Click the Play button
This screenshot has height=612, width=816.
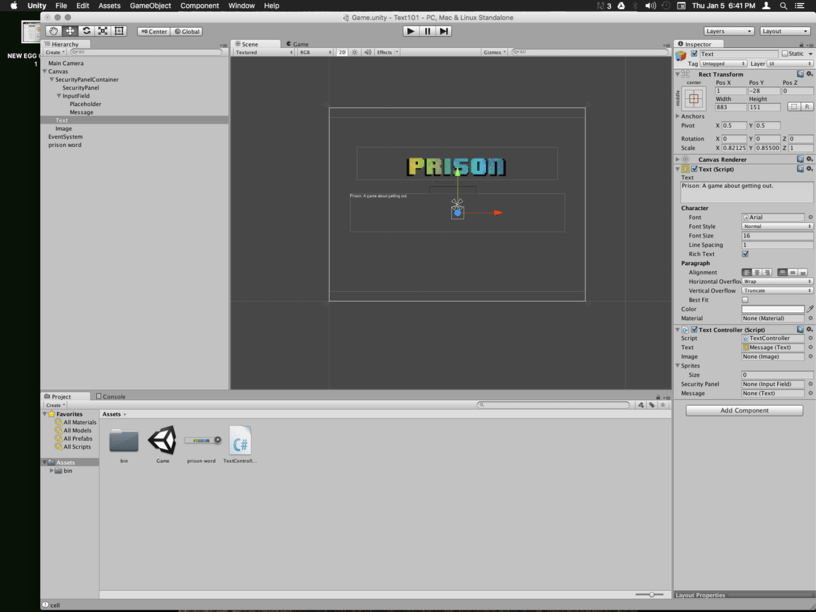click(411, 31)
